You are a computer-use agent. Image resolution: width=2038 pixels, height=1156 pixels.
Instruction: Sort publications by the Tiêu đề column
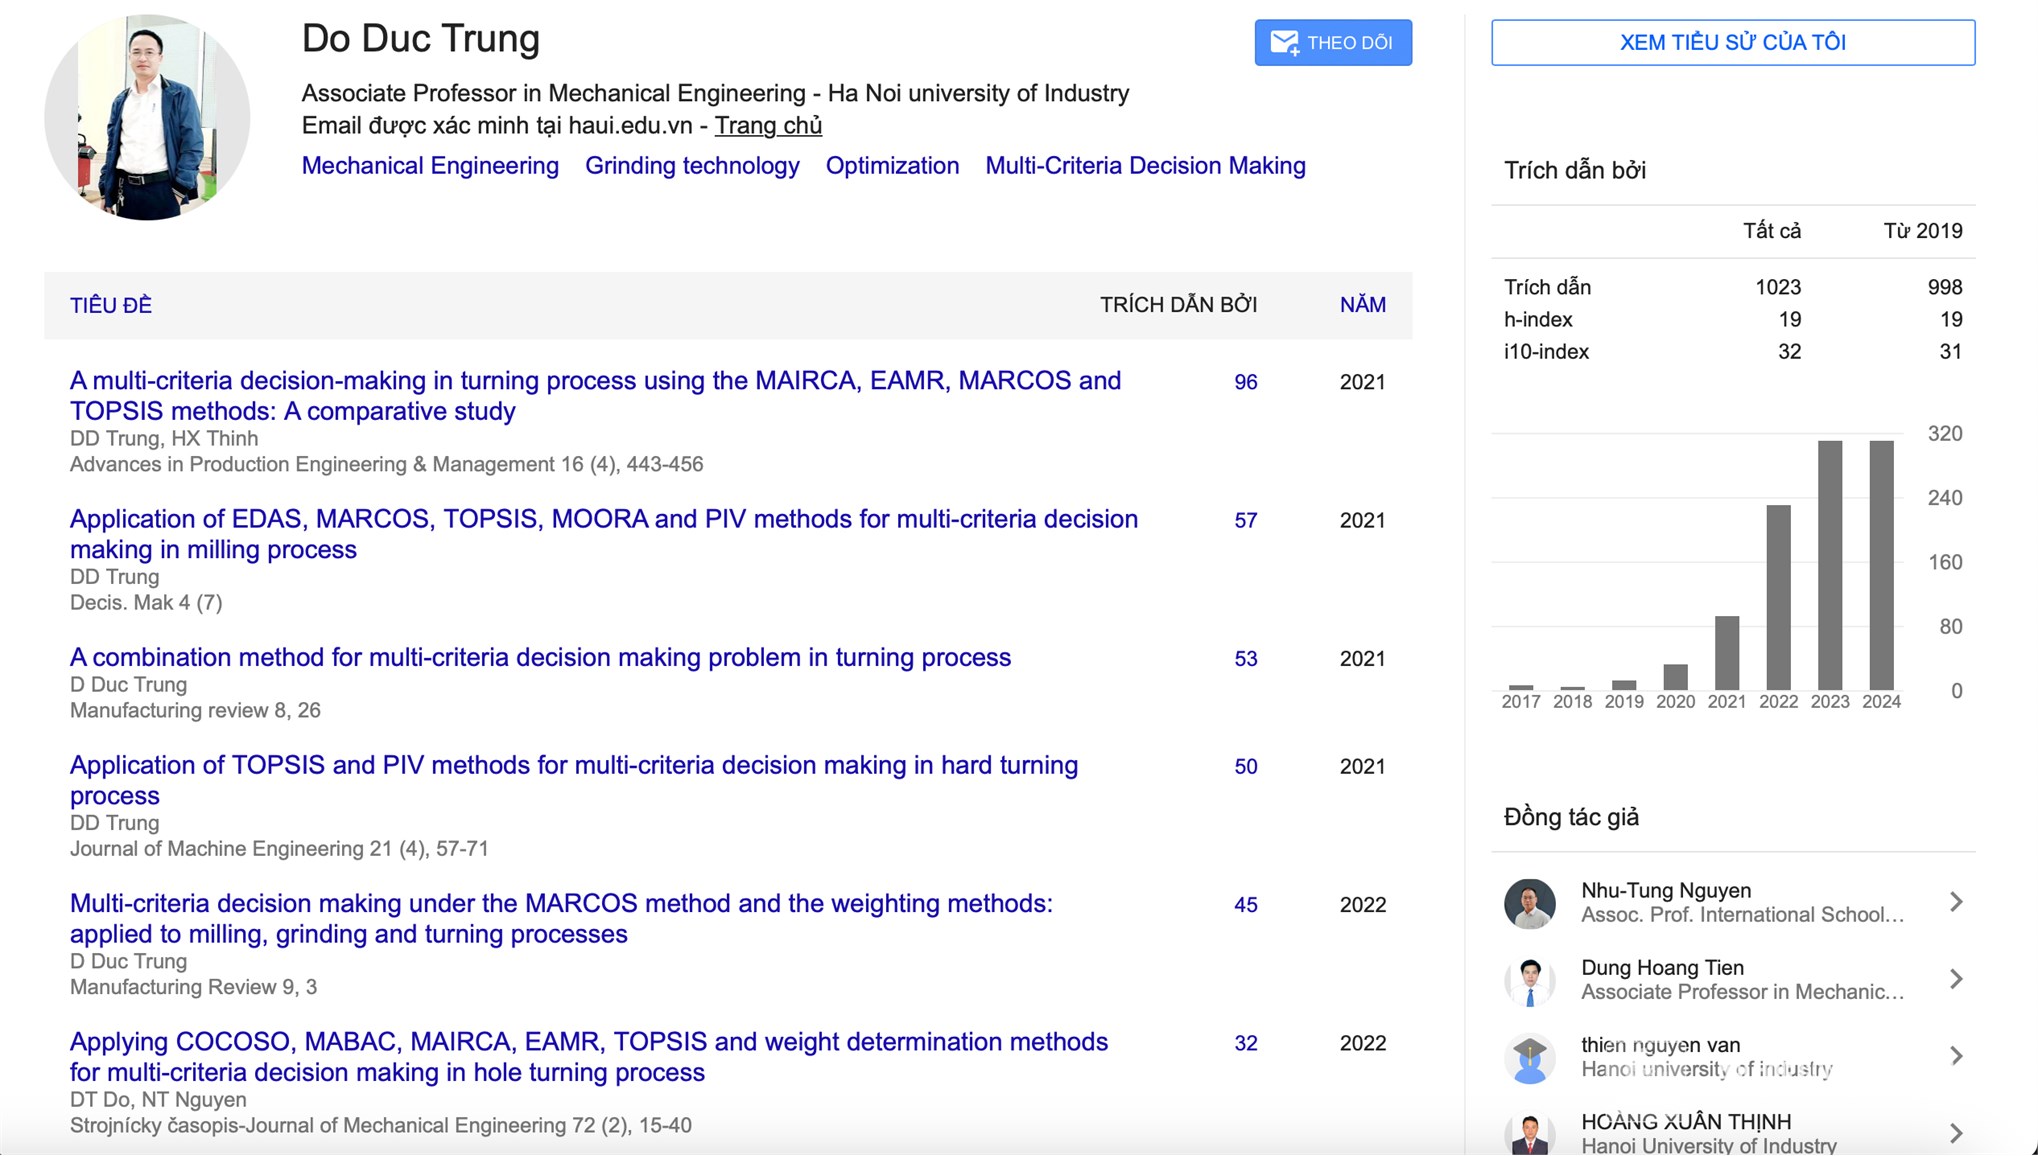[x=111, y=305]
